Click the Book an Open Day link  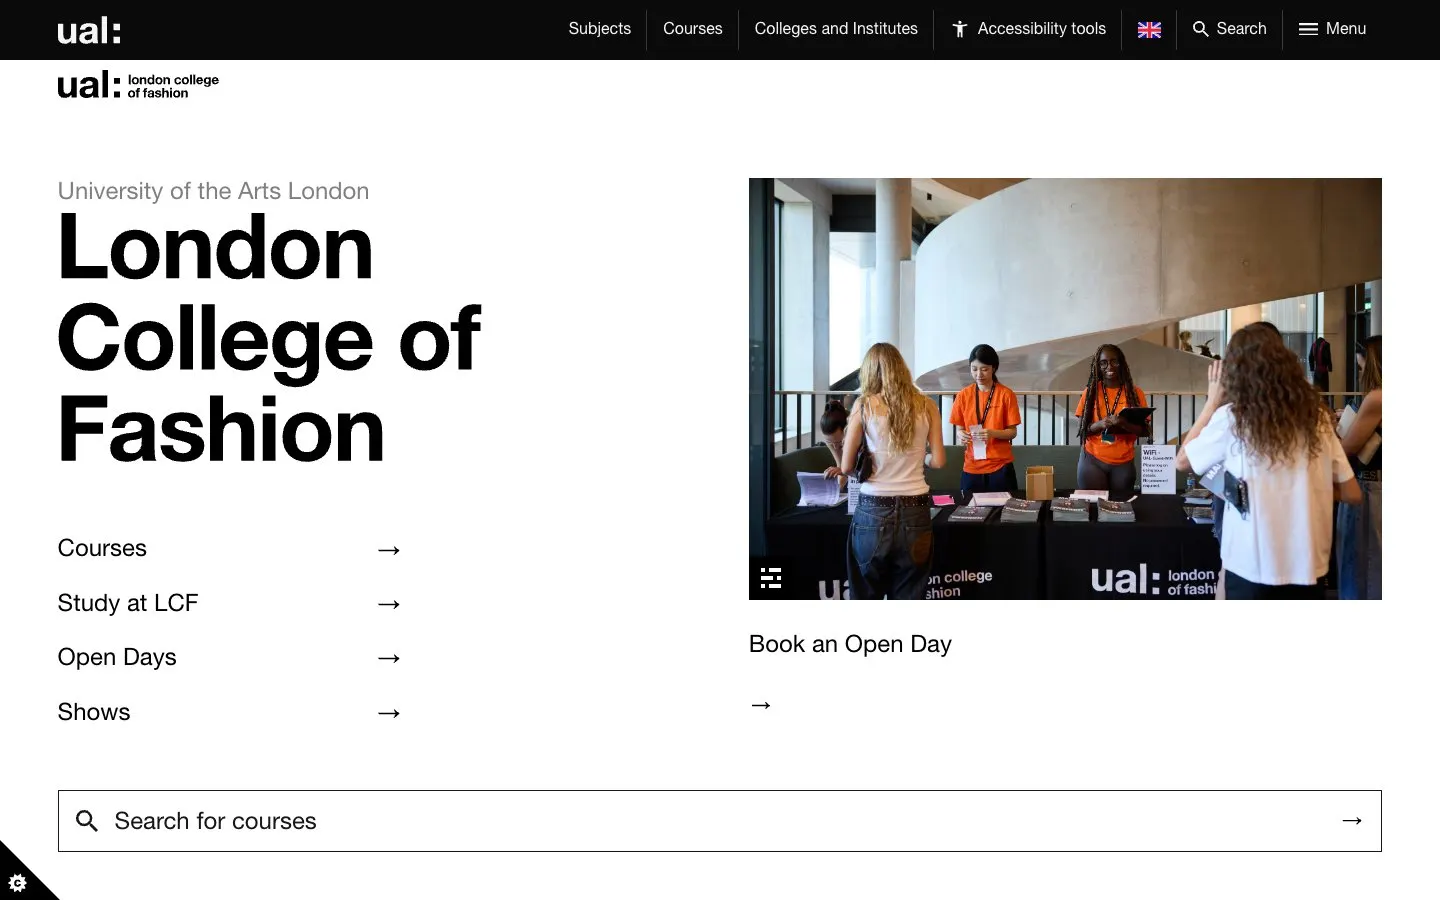pos(850,644)
